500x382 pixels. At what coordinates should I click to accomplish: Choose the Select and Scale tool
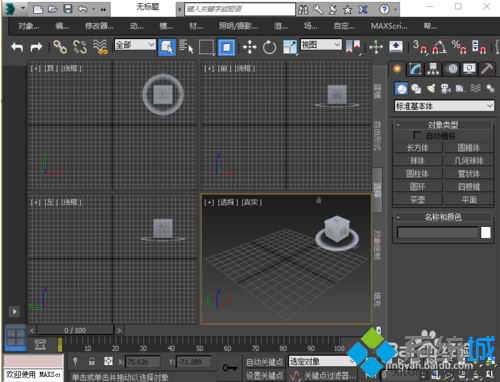[290, 47]
